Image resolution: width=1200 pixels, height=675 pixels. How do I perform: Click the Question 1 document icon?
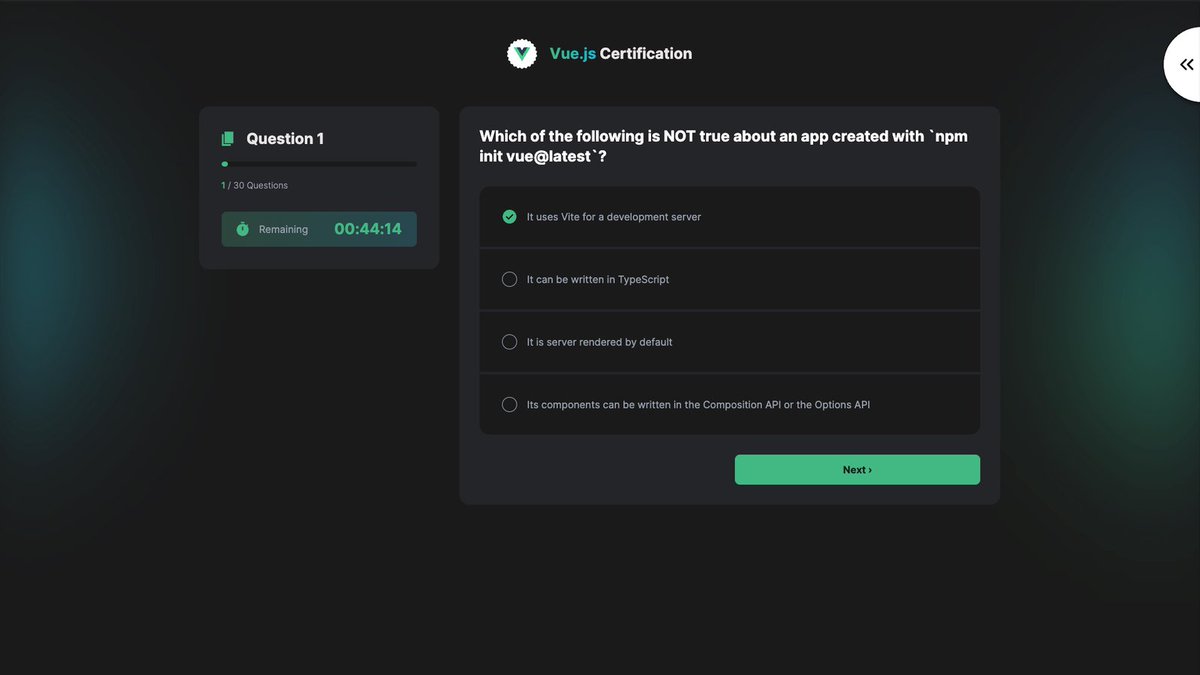pos(228,139)
